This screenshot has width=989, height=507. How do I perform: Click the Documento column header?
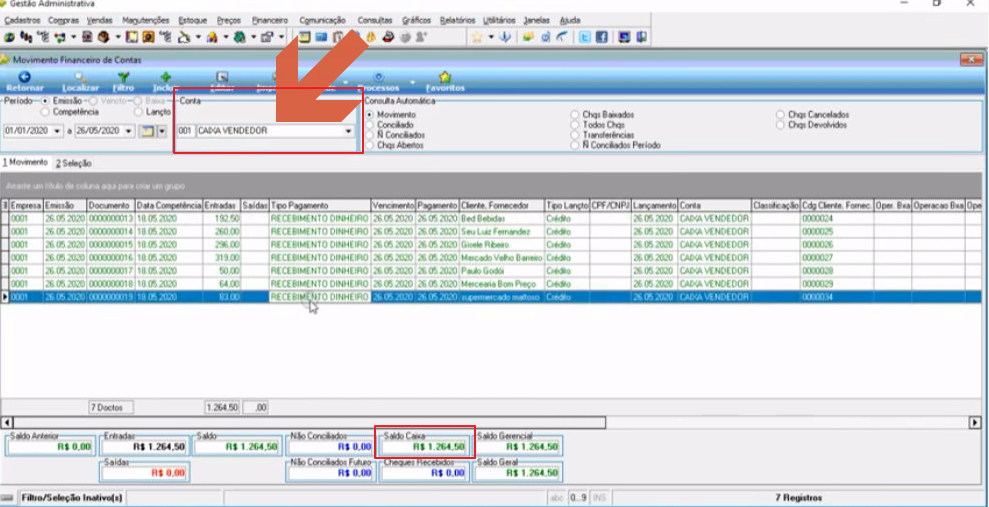(x=110, y=206)
